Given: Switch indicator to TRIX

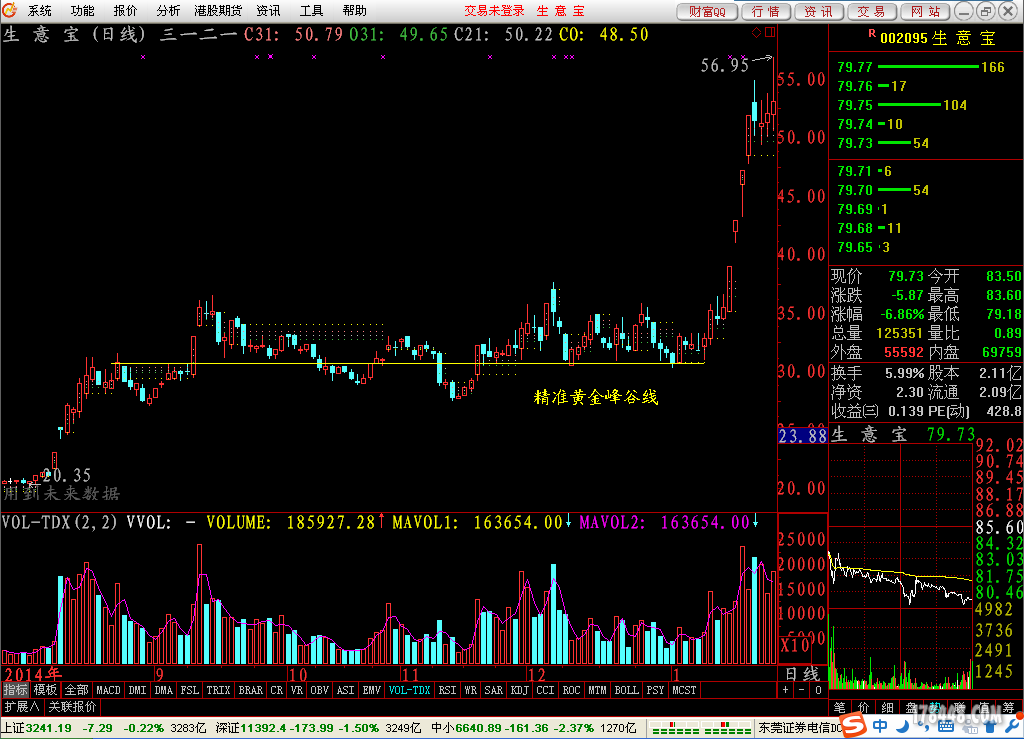Looking at the screenshot, I should (x=218, y=690).
